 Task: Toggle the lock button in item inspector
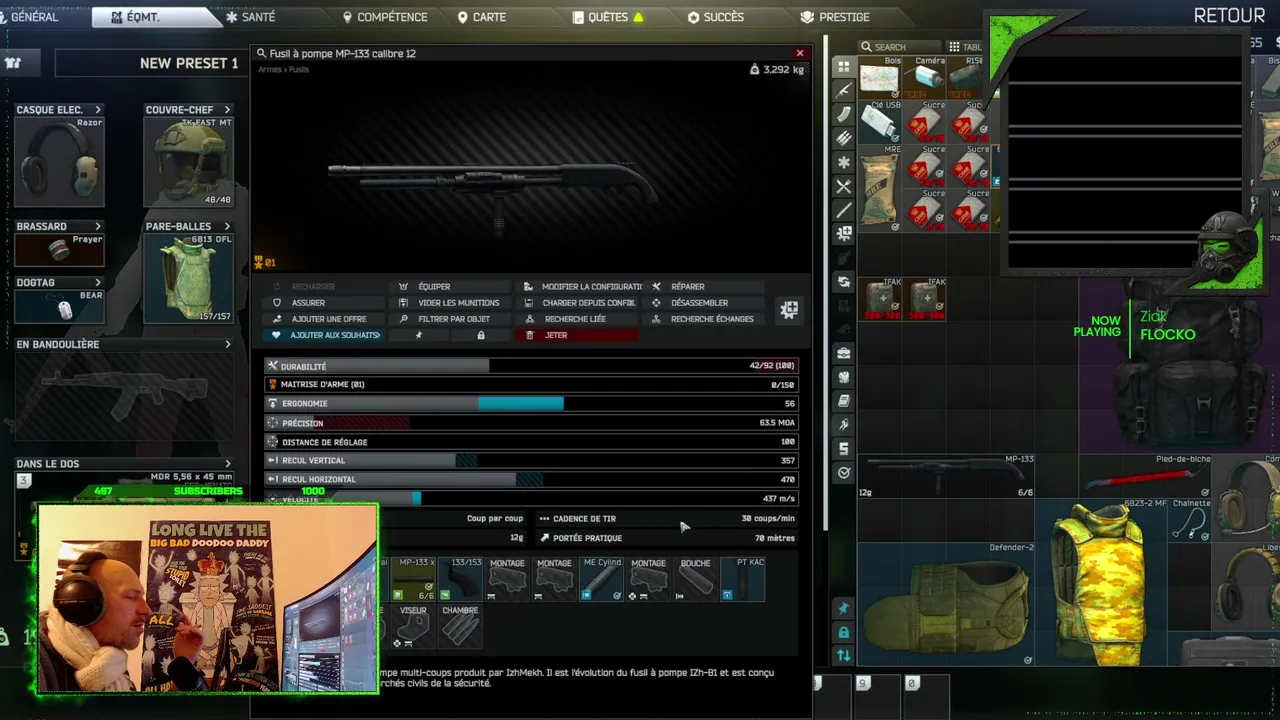coord(481,335)
